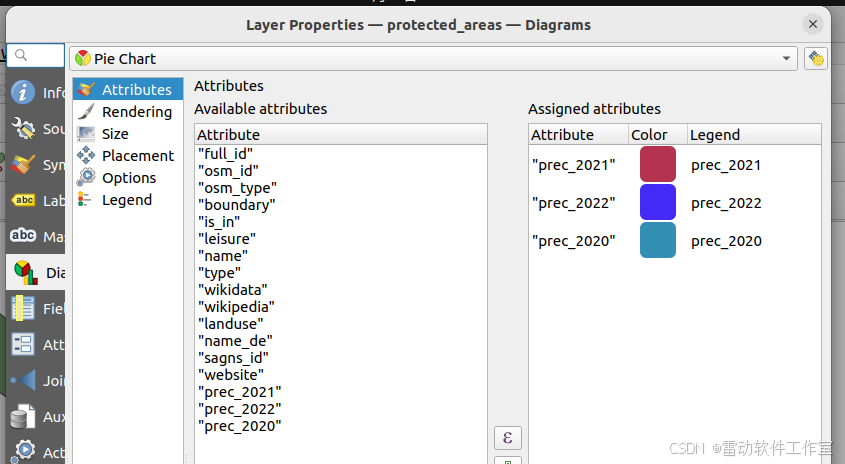Open the Pie Chart diagram type dropdown
This screenshot has width=845, height=464.
pos(433,58)
